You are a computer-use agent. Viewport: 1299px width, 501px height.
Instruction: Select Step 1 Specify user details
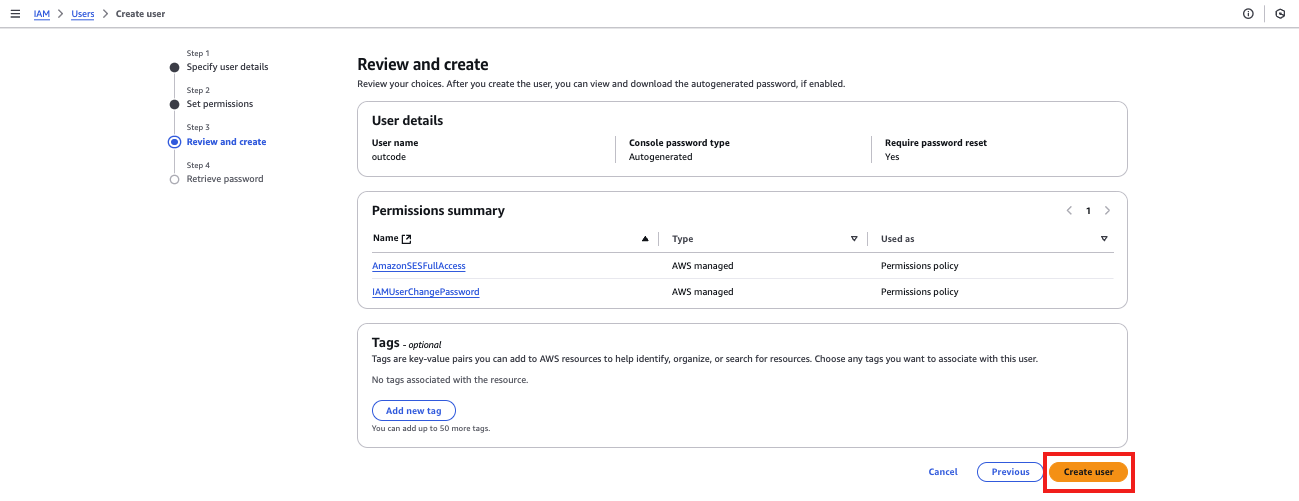pyautogui.click(x=227, y=67)
